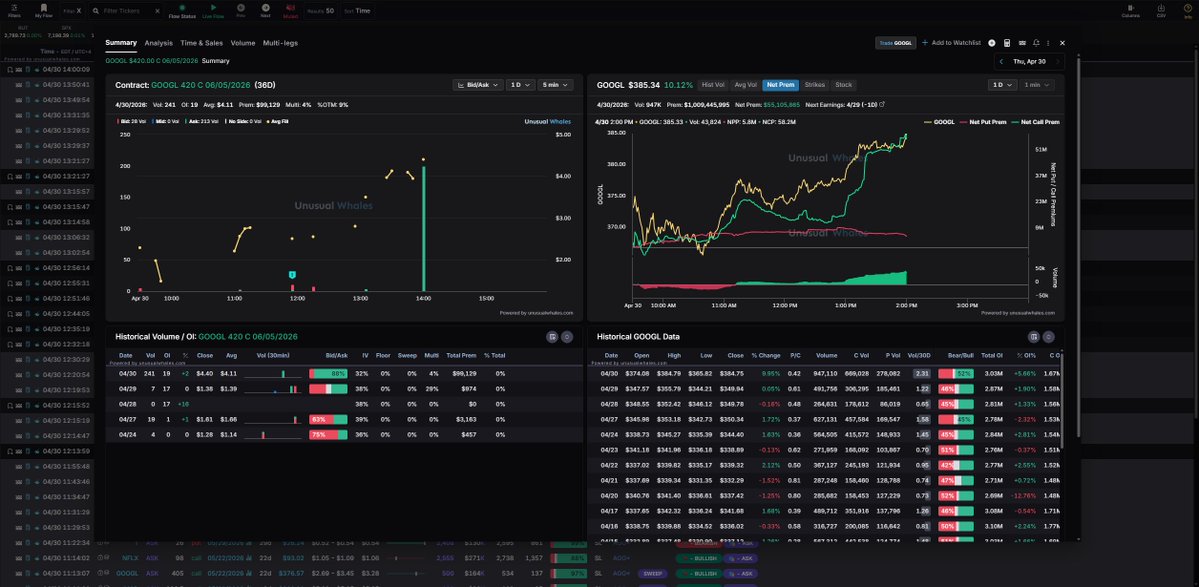1199x587 pixels.
Task: Click the 75% Bid/Ask bar for 04/24
Action: [x=328, y=435]
